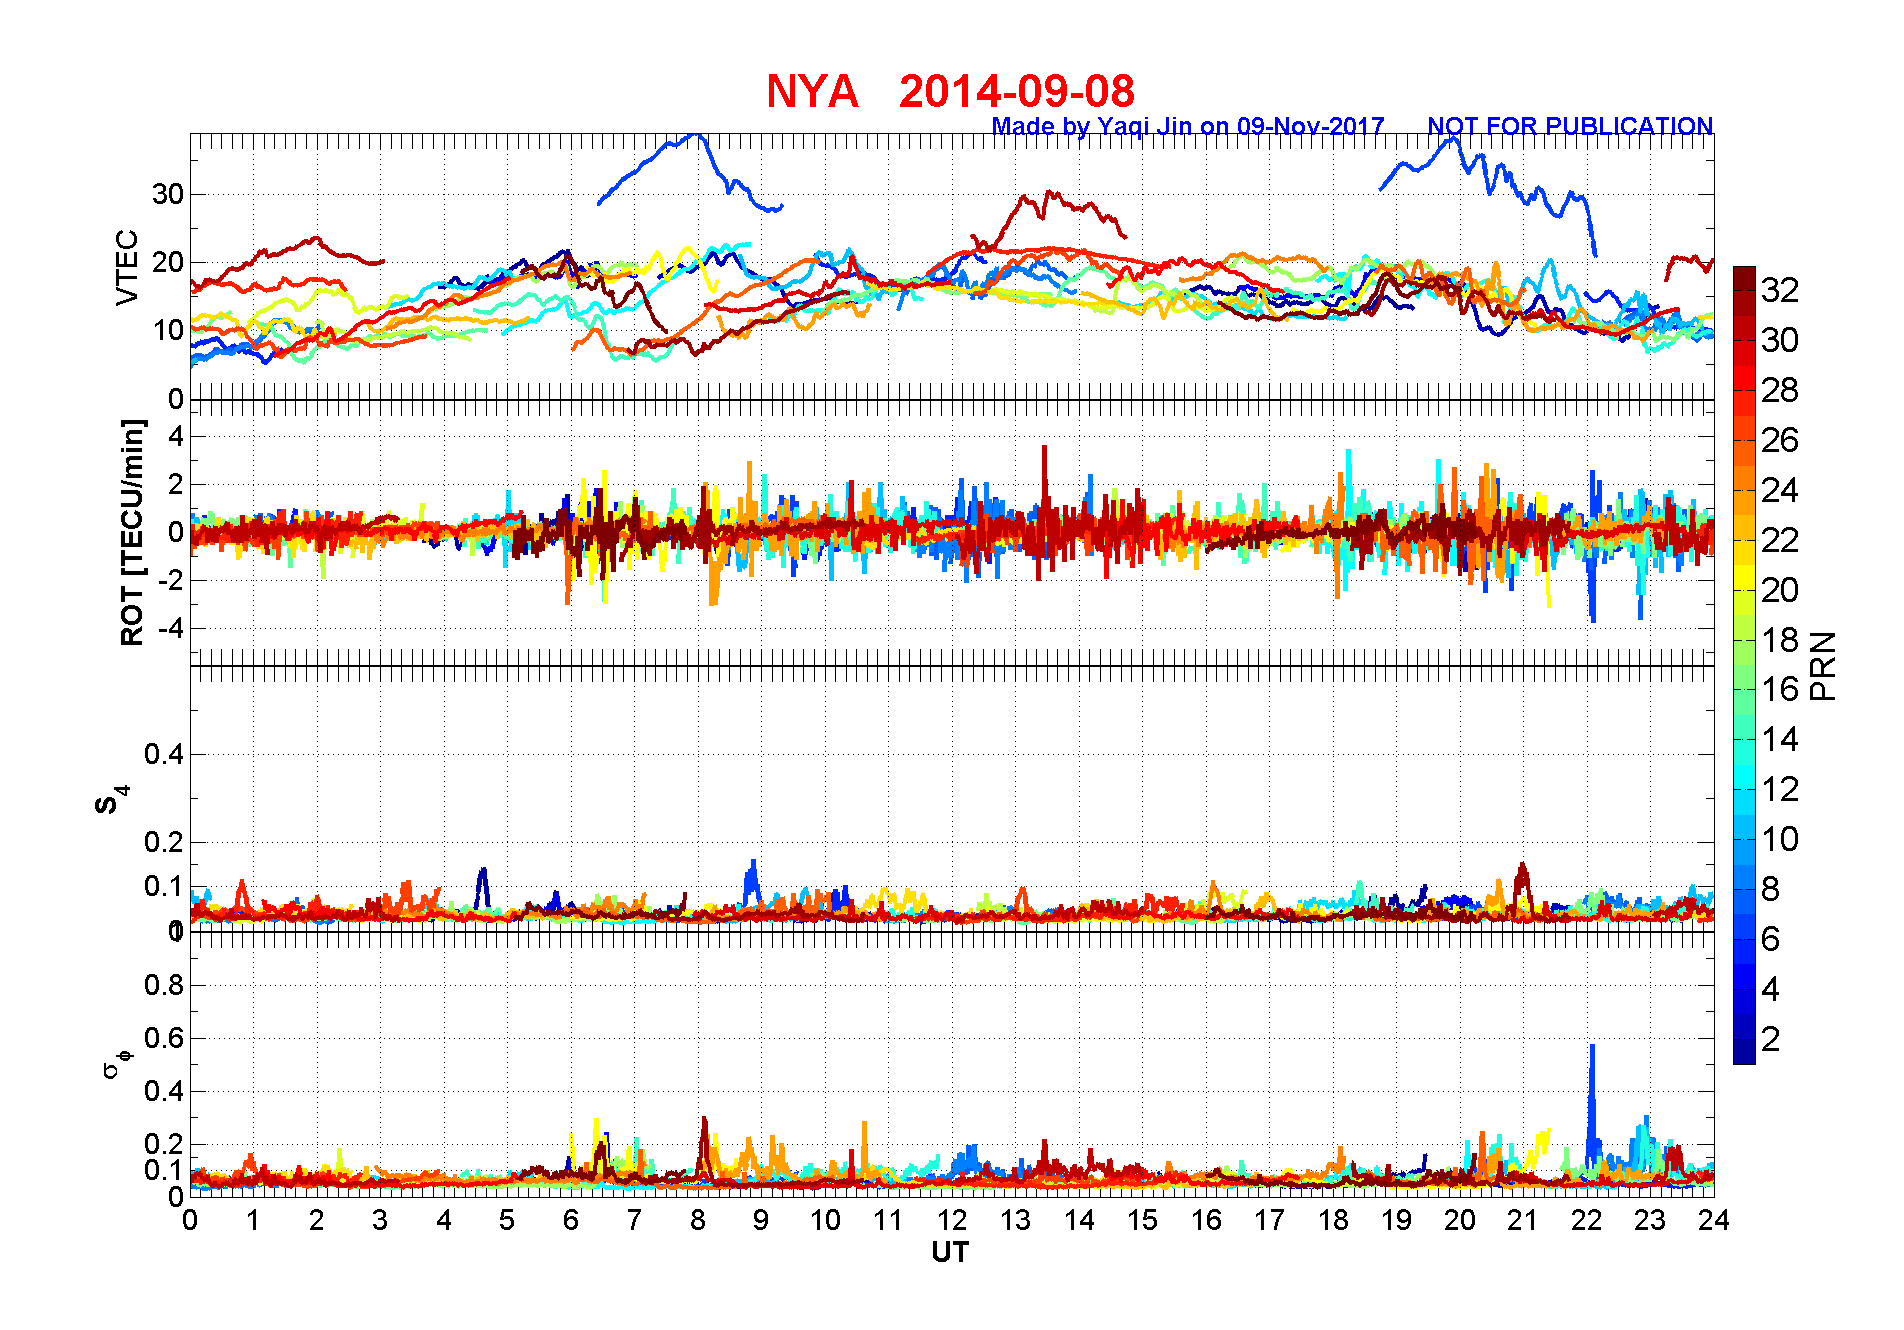The width and height of the screenshot is (1904, 1330).
Task: Click the "10" tick on the VTEC axis
Action: (167, 330)
